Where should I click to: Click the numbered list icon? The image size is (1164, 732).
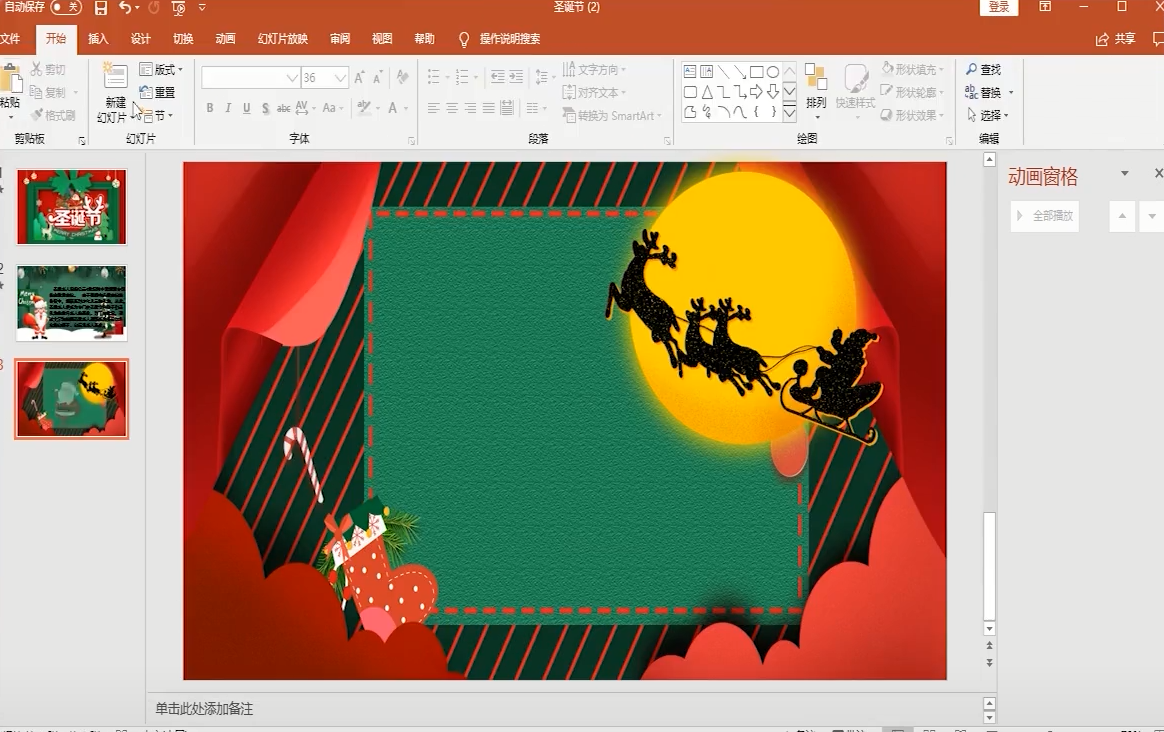tap(462, 76)
